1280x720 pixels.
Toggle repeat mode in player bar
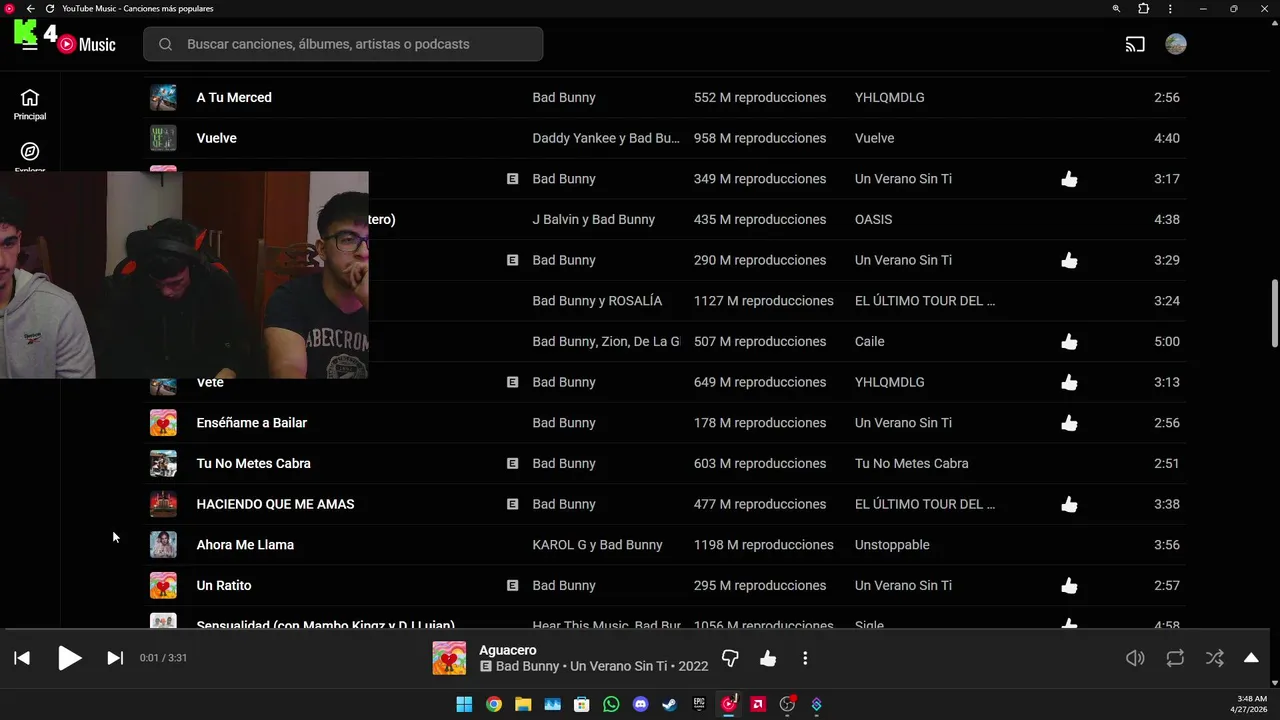(x=1175, y=658)
